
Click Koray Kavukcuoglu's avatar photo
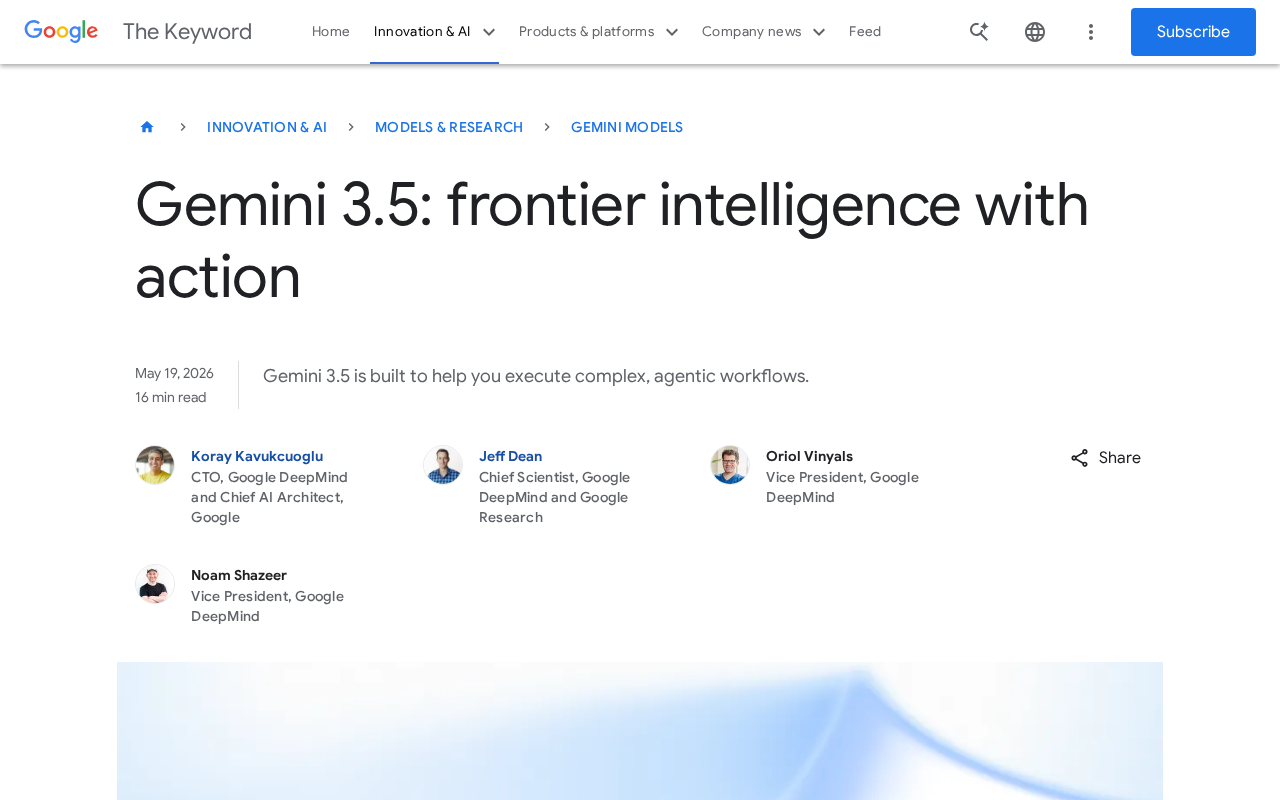click(155, 465)
